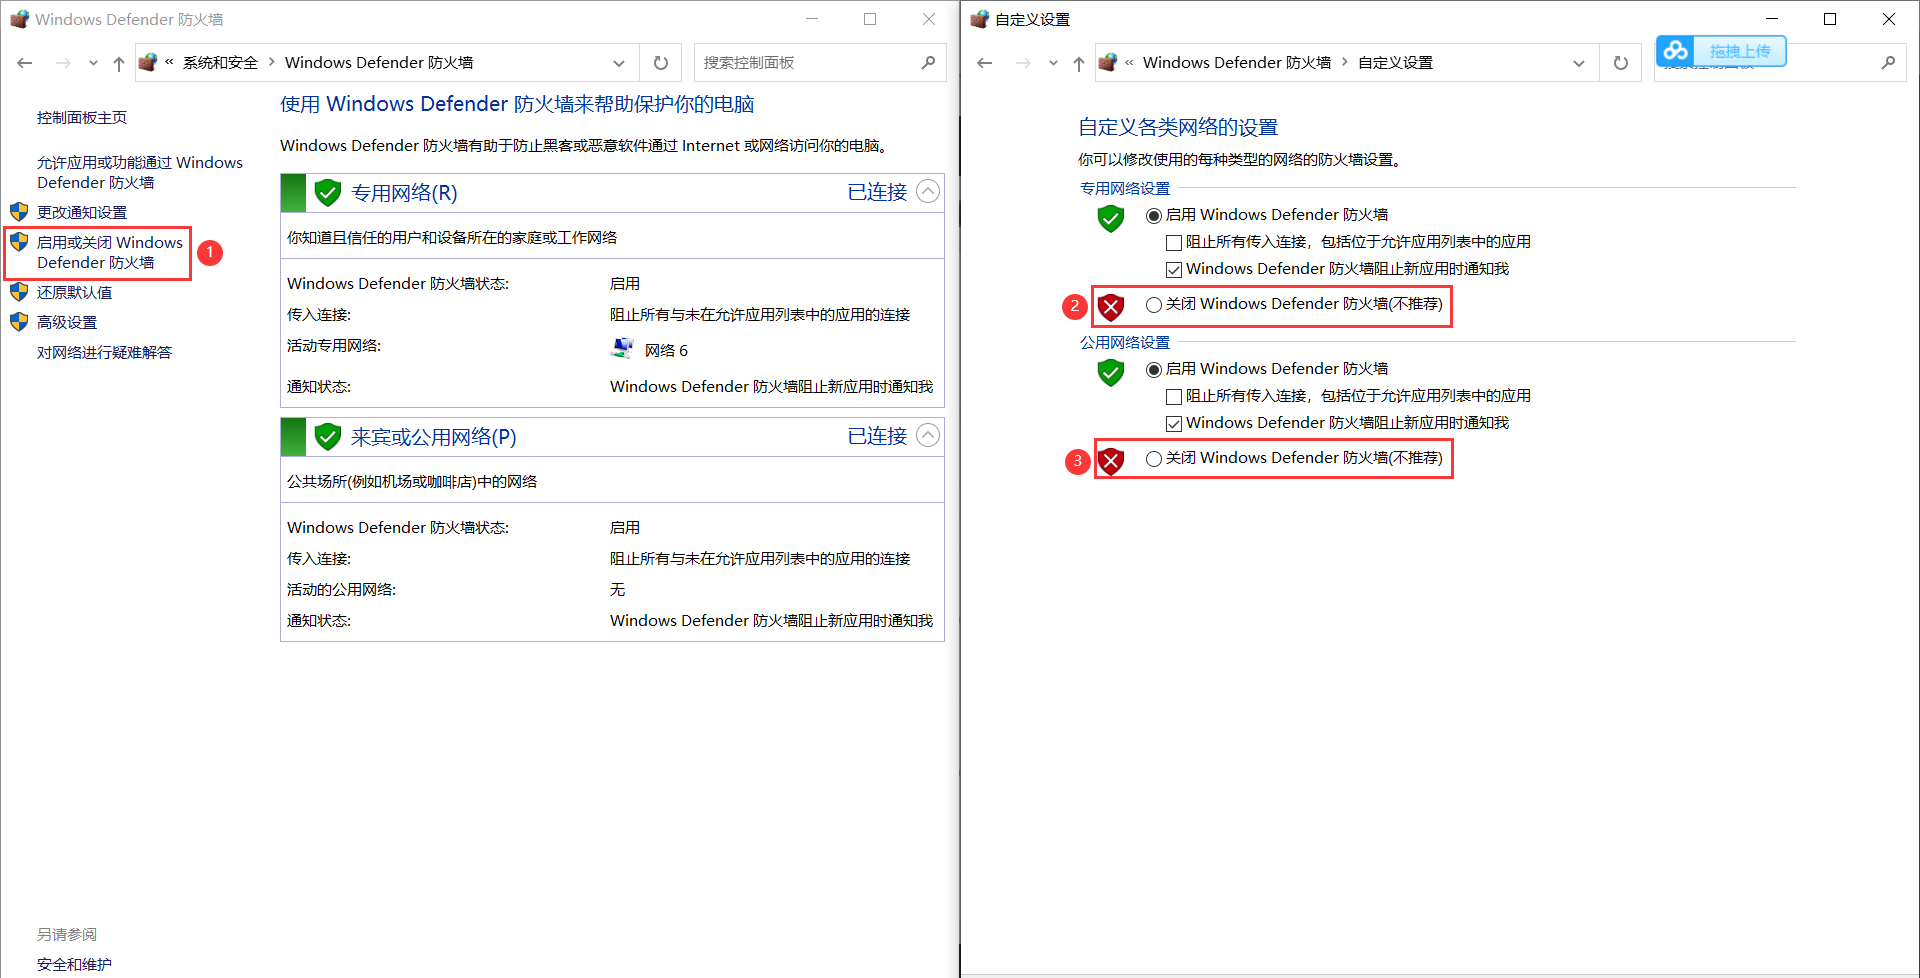Image resolution: width=1920 pixels, height=978 pixels.
Task: Check 阻止所有传入连接 under 公用网络设置
Action: coord(1174,397)
